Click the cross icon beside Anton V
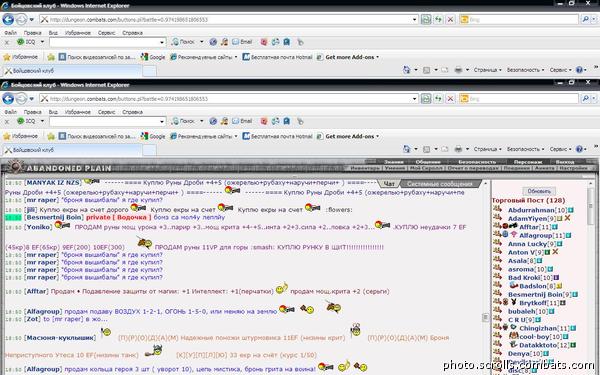The width and height of the screenshot is (600, 375). [555, 252]
